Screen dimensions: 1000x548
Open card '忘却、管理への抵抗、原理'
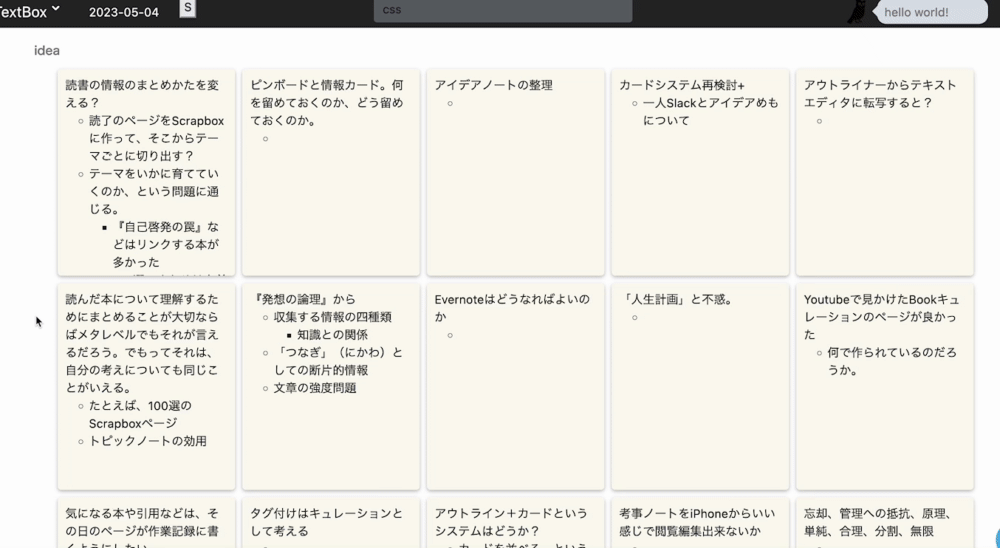coord(885,523)
